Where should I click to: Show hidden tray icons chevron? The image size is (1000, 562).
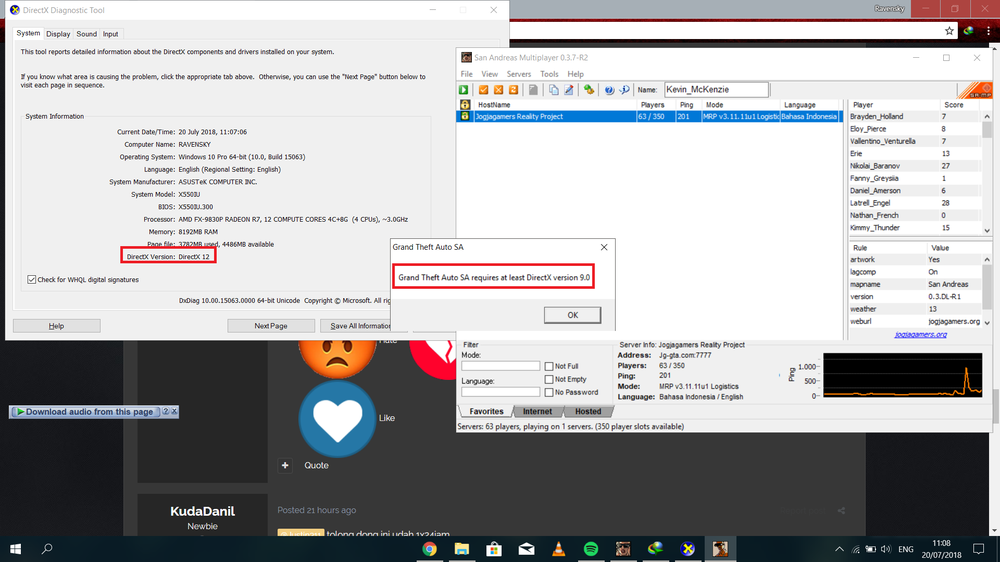pyautogui.click(x=839, y=549)
